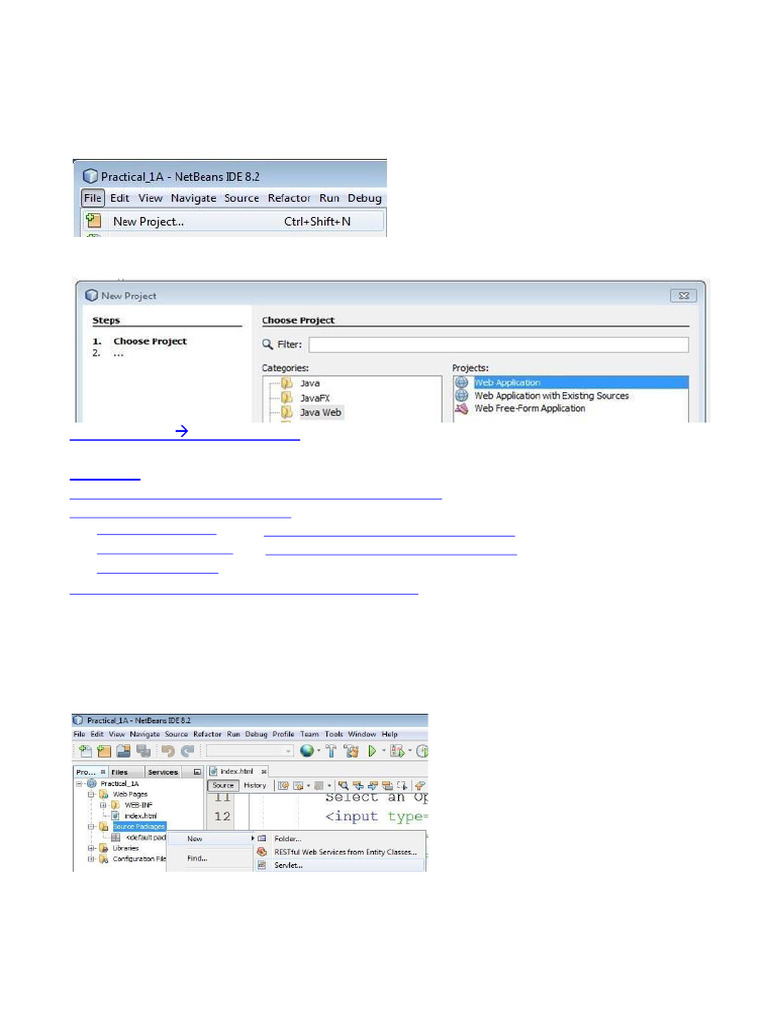768x1024 pixels.
Task: Click the Last Edit editor icon
Action: [x=283, y=785]
